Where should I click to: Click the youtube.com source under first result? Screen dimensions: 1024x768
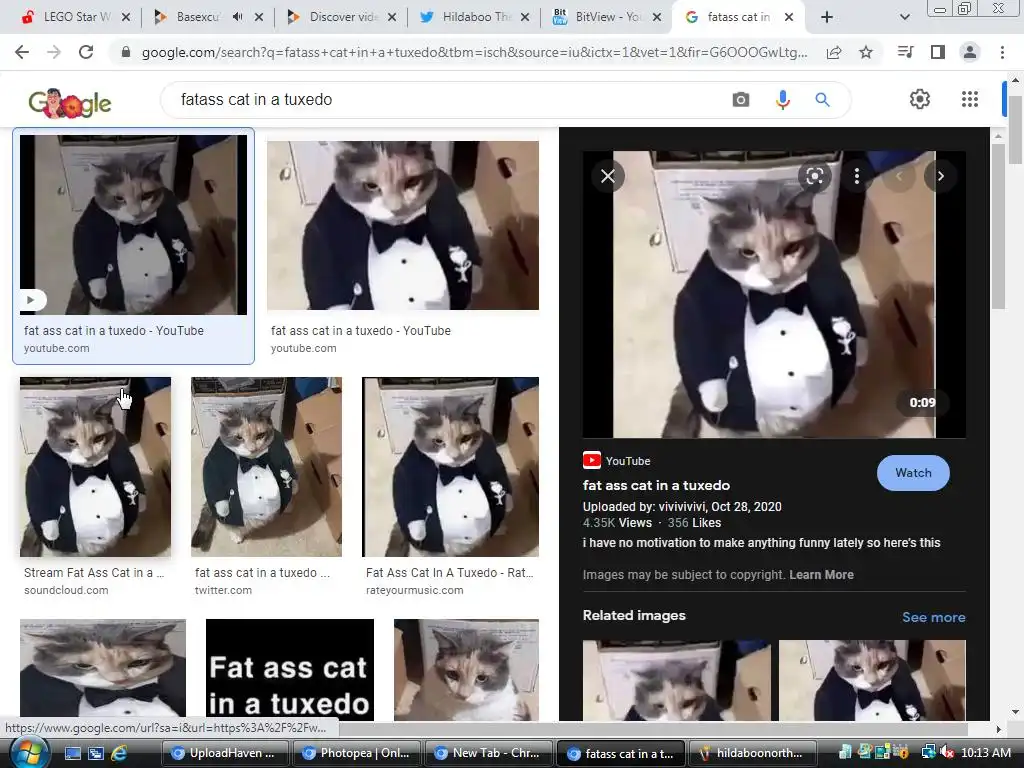(x=57, y=348)
